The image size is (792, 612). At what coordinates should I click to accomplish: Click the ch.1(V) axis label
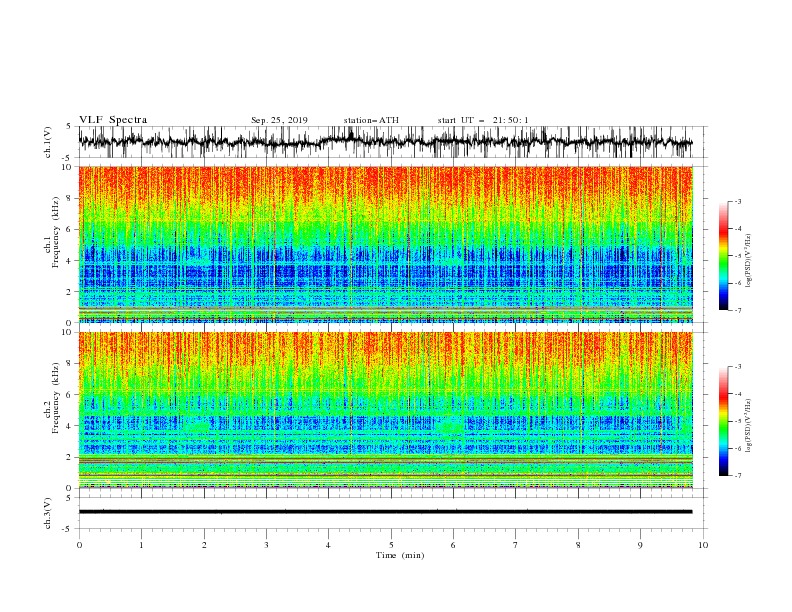point(48,142)
